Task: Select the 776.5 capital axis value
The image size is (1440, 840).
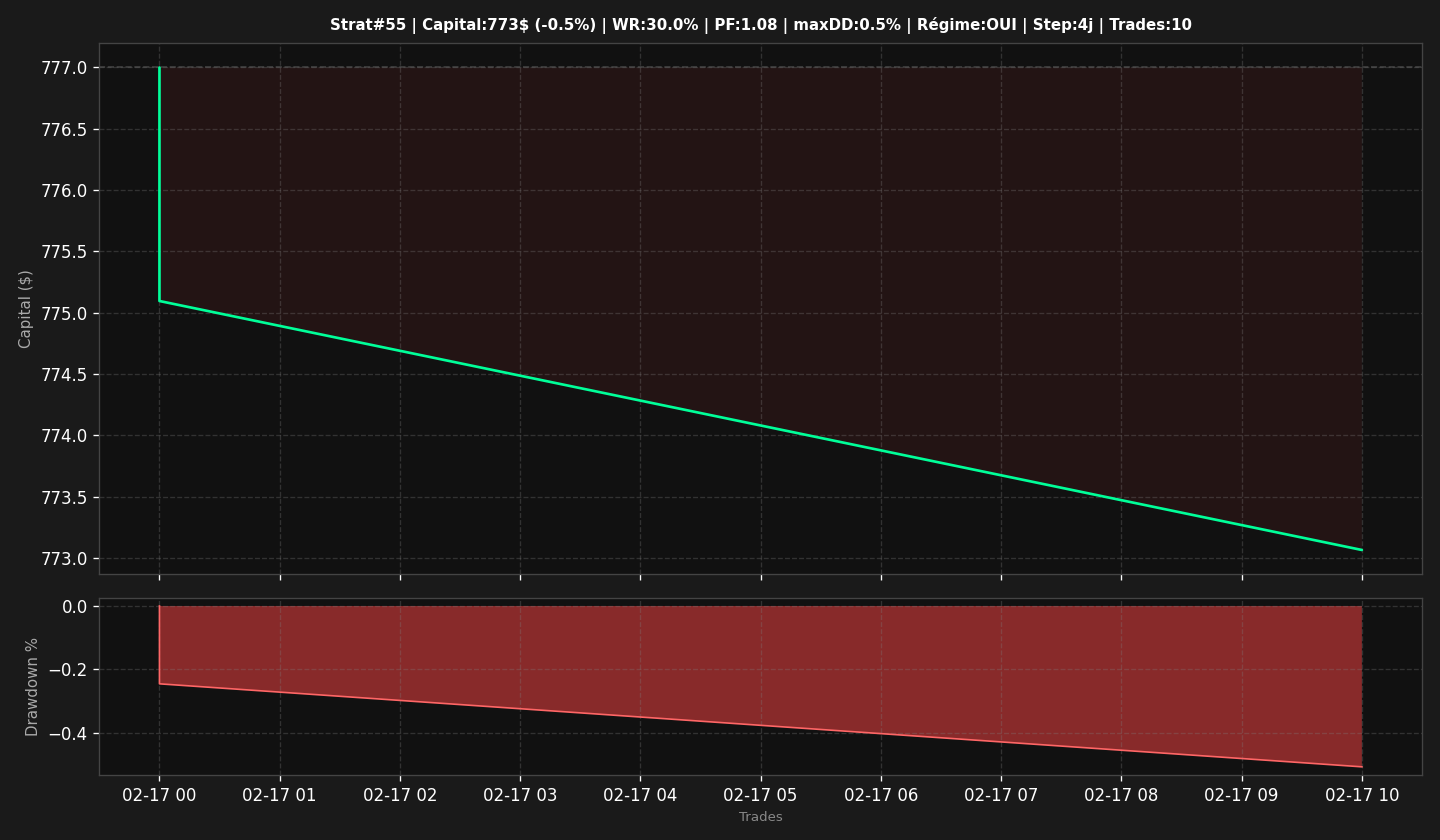Action: click(64, 130)
